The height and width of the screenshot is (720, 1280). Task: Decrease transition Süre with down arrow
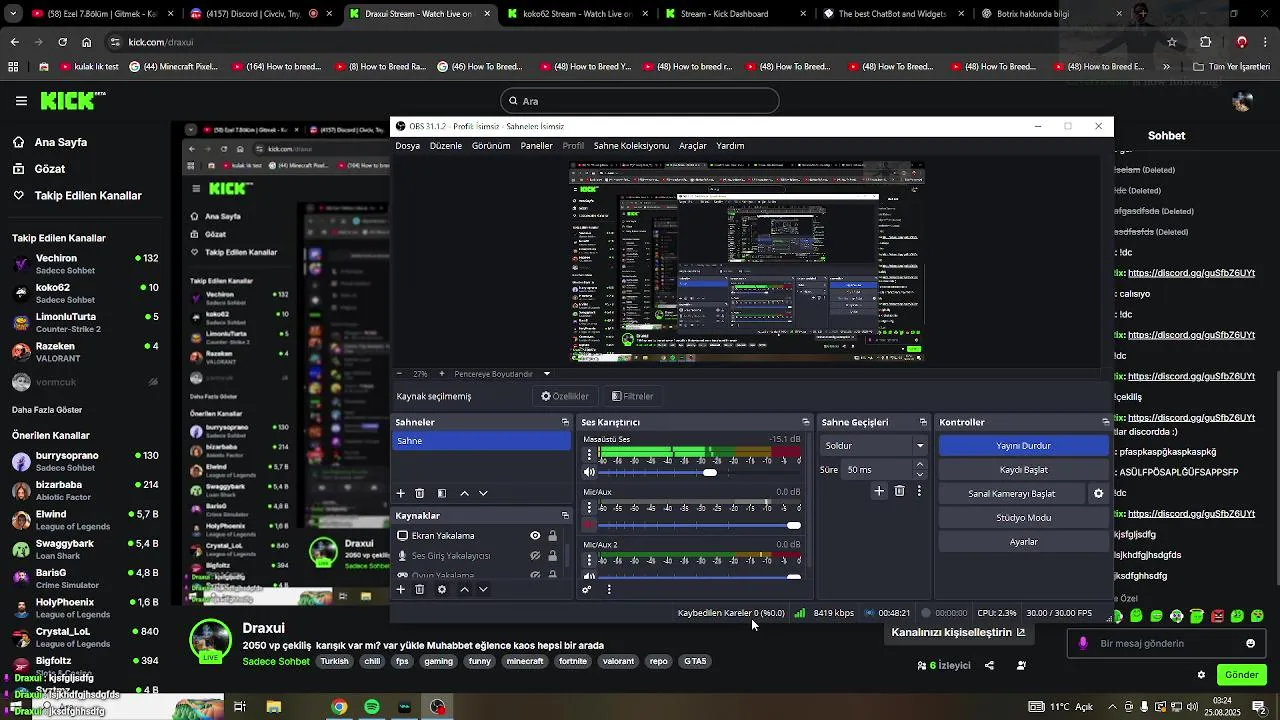click(x=919, y=474)
